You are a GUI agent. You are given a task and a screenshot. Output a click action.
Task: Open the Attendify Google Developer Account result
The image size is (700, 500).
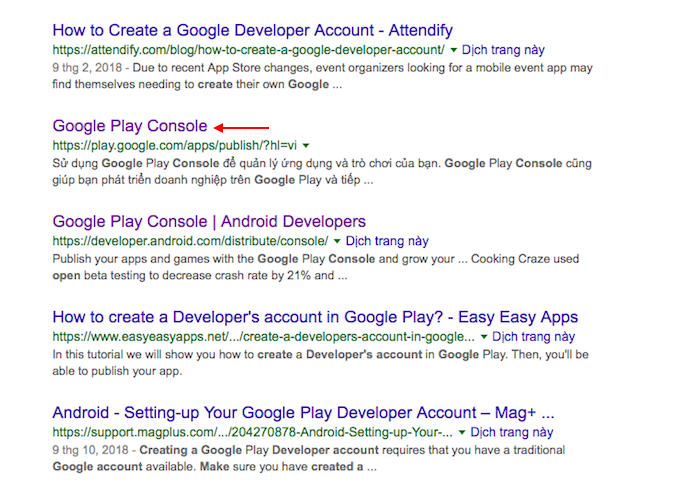pos(253,30)
